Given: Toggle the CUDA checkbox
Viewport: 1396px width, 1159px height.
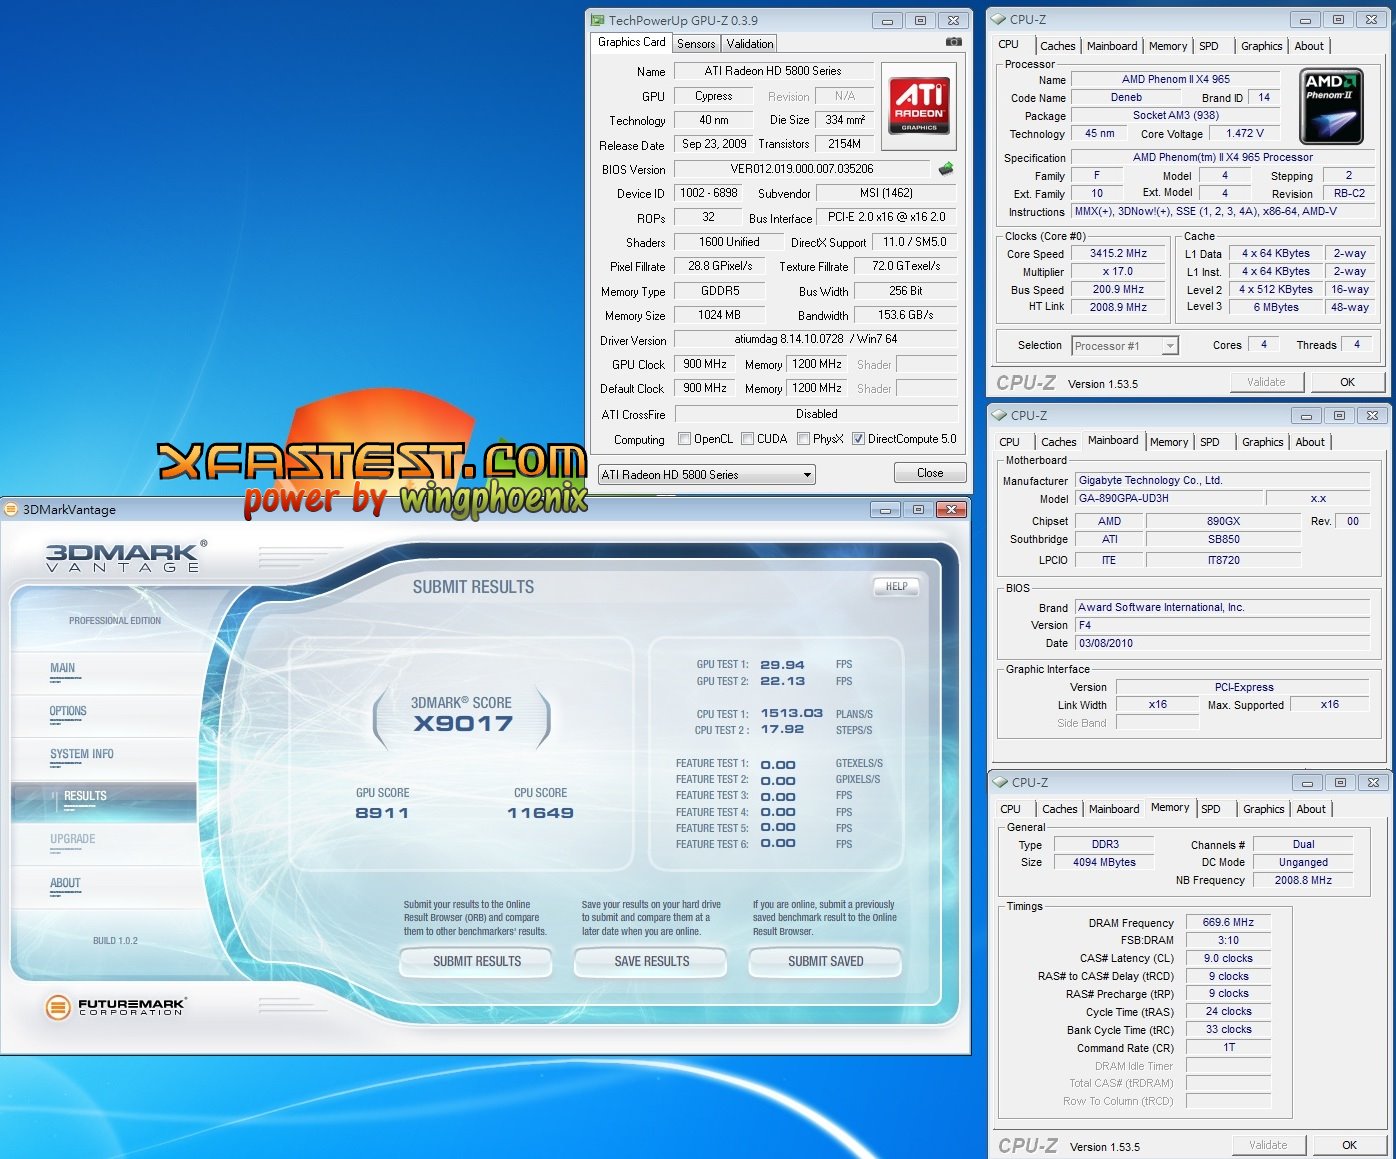Looking at the screenshot, I should 747,439.
